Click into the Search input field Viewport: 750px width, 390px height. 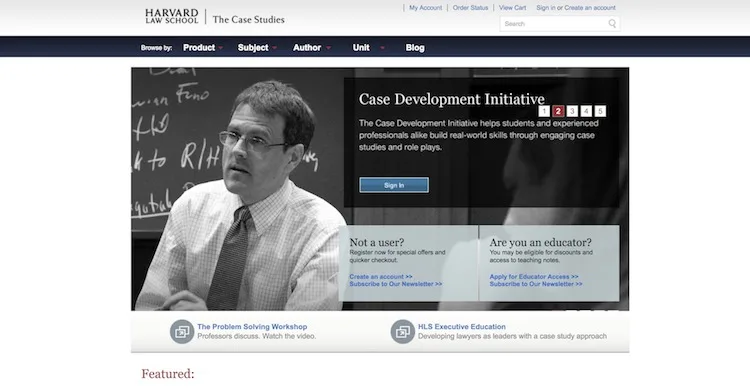[x=555, y=23]
